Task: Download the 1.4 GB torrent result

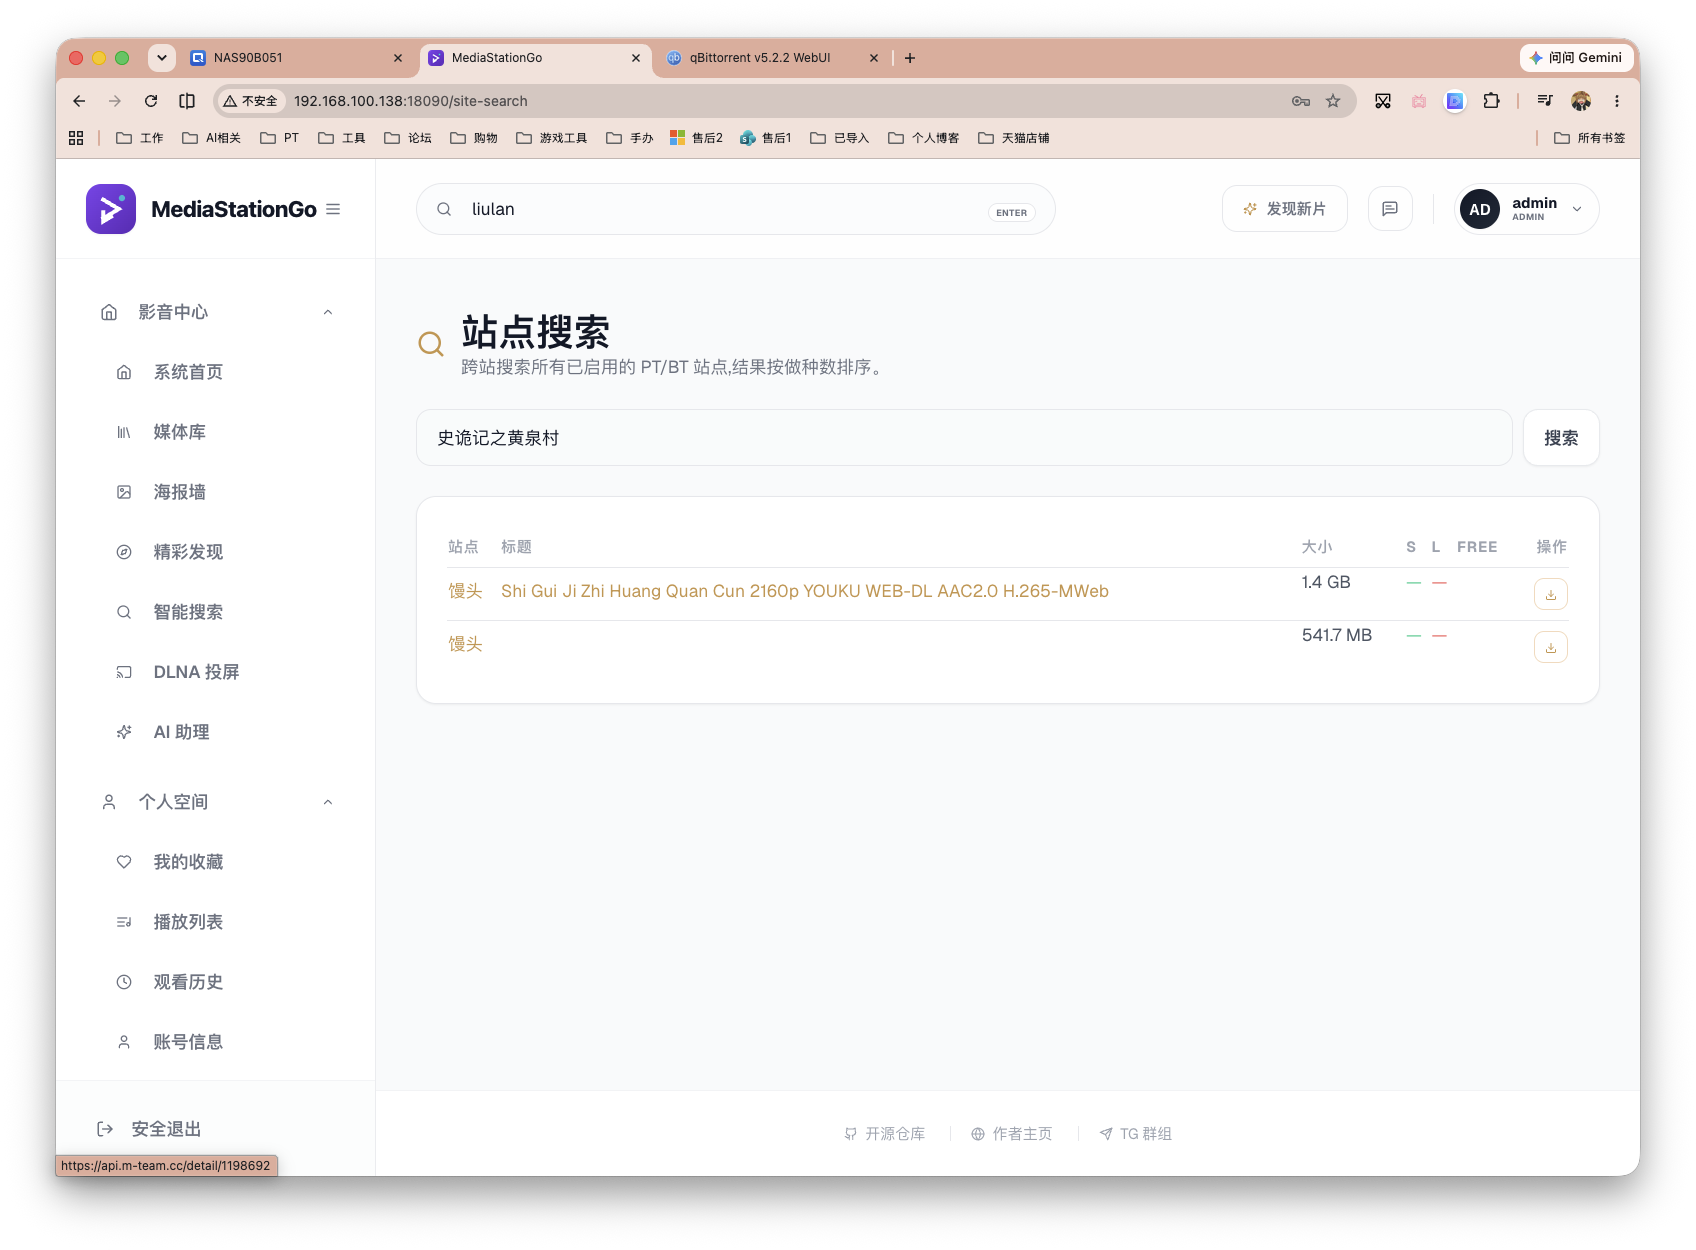Action: coord(1551,594)
